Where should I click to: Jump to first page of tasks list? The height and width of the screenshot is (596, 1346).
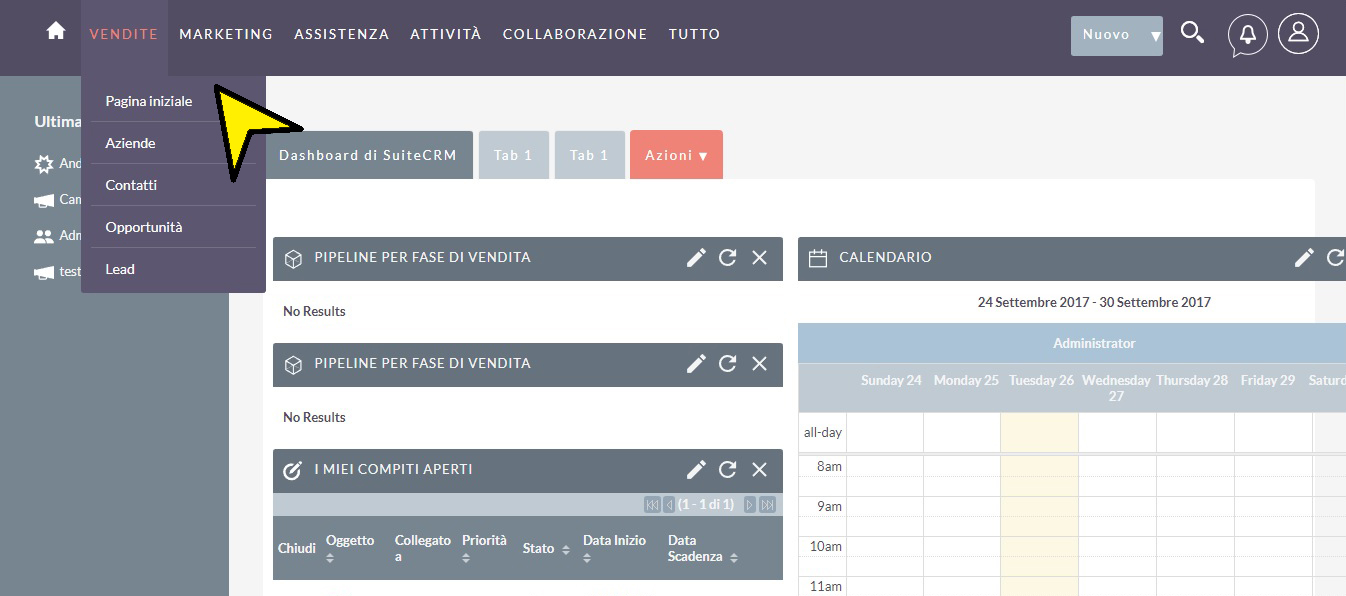[652, 505]
